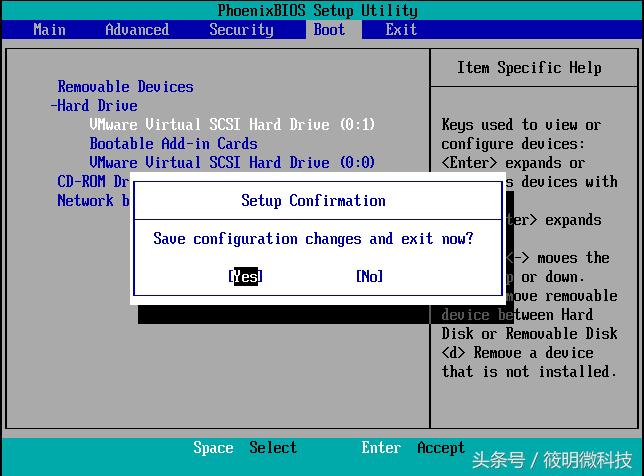Select VMware Virtual SCSI Hard Drive (0:0)
The height and width of the screenshot is (476, 644).
232,162
